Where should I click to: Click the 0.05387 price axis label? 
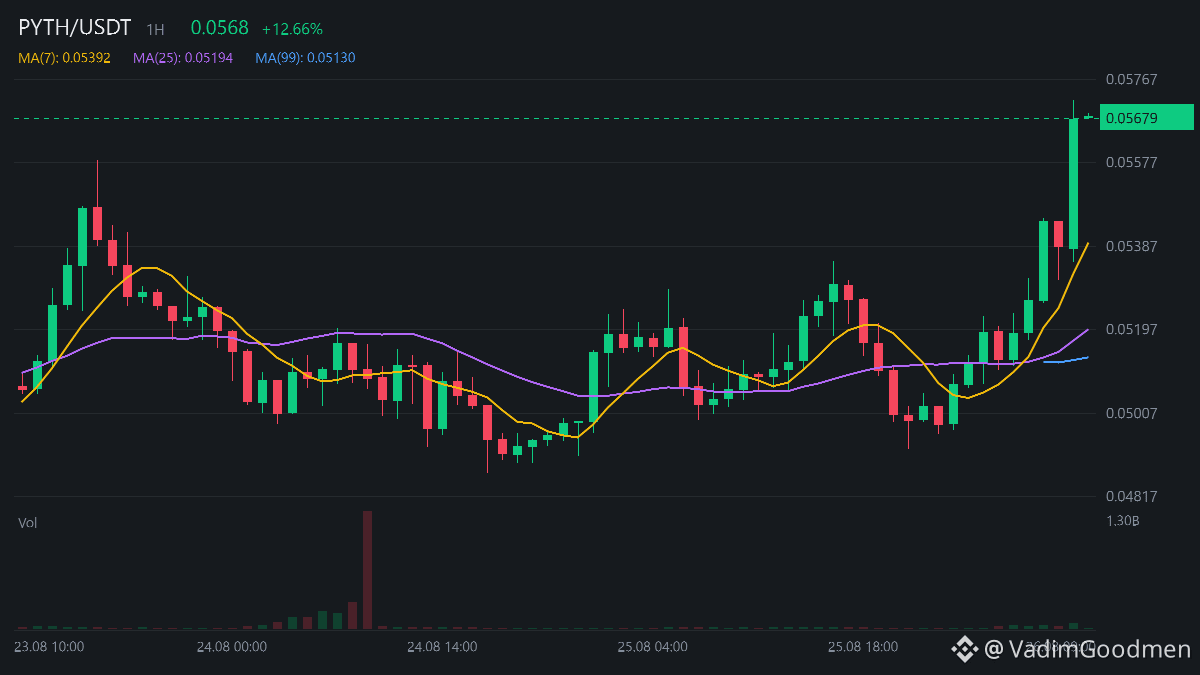[x=1131, y=246]
